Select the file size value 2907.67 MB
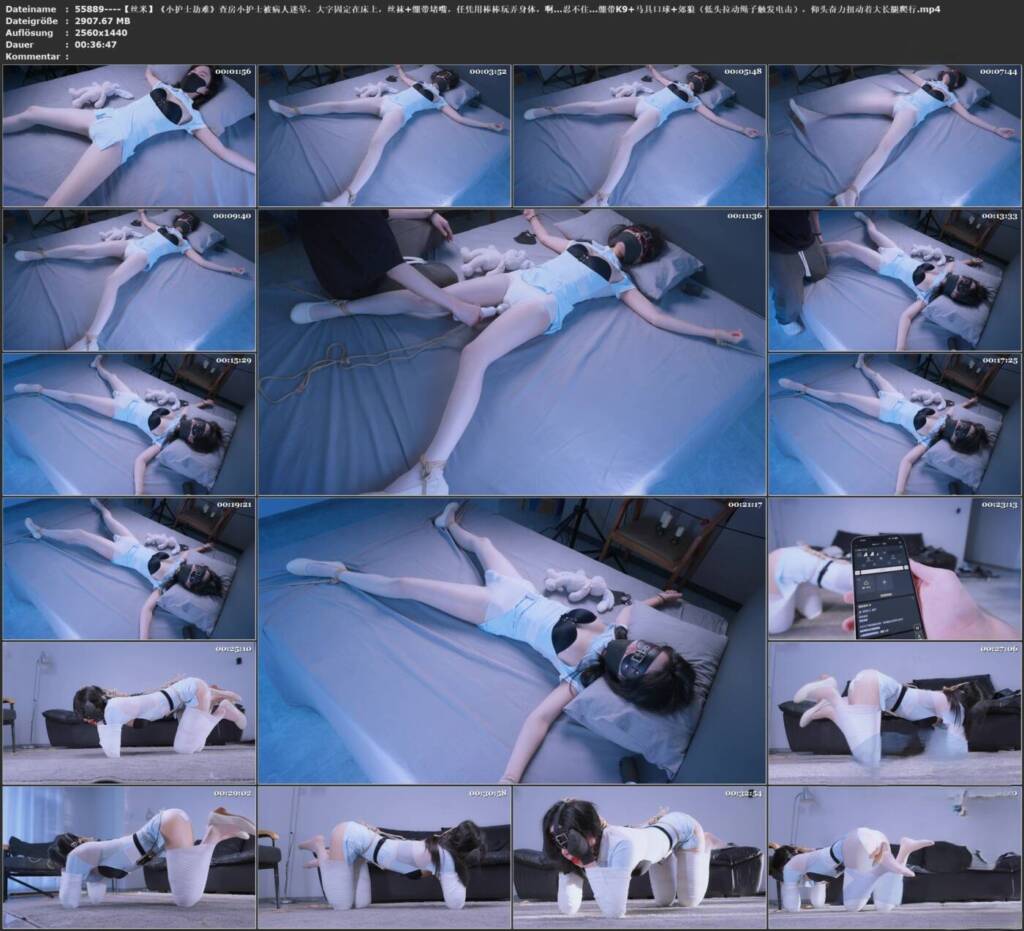Viewport: 1024px width, 931px height. coord(103,21)
